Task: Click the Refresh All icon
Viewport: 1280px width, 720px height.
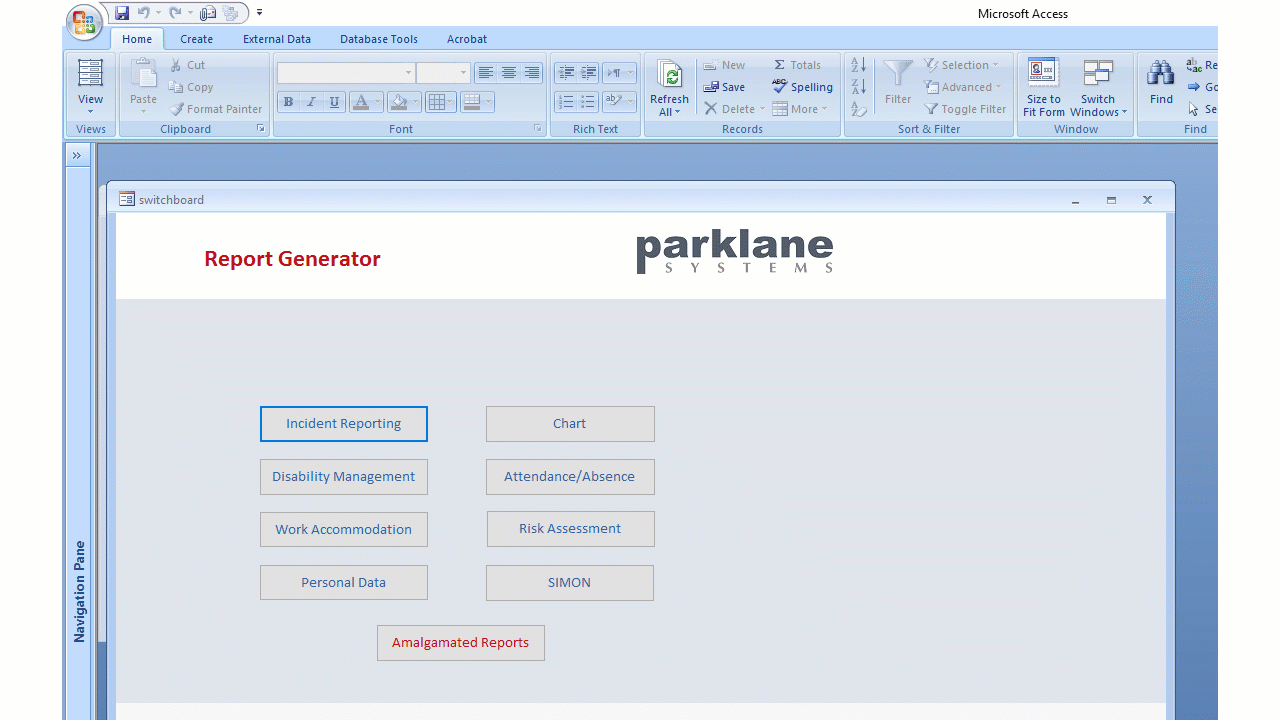Action: [x=669, y=76]
